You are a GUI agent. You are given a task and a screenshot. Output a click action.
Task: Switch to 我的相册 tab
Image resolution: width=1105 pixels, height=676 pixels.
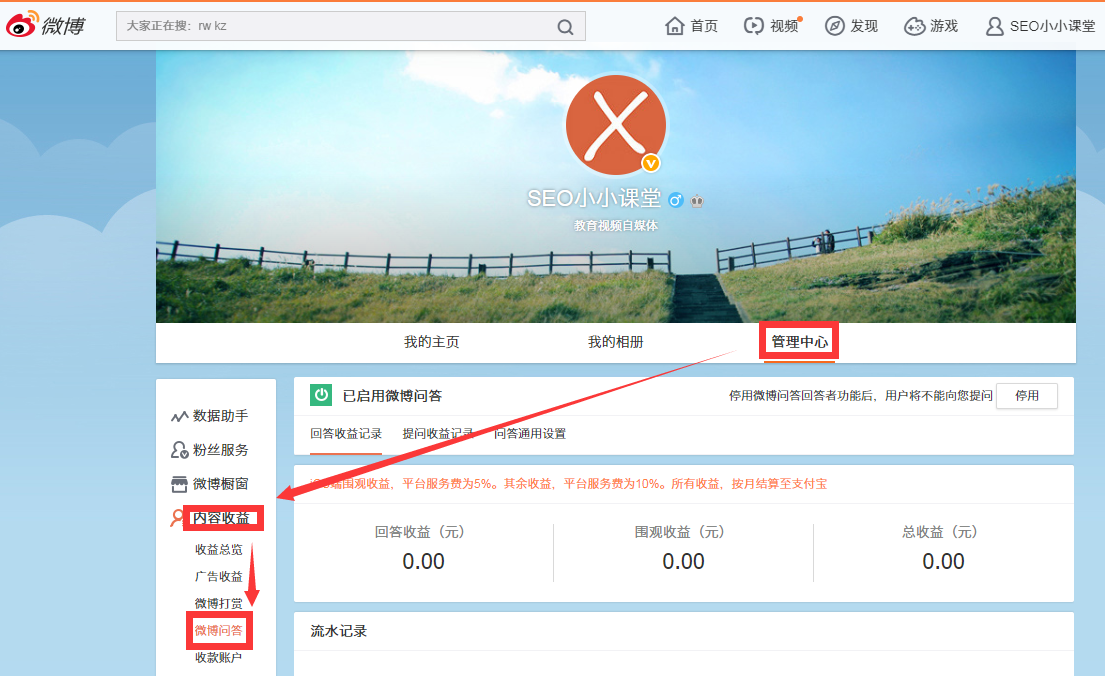[x=615, y=342]
